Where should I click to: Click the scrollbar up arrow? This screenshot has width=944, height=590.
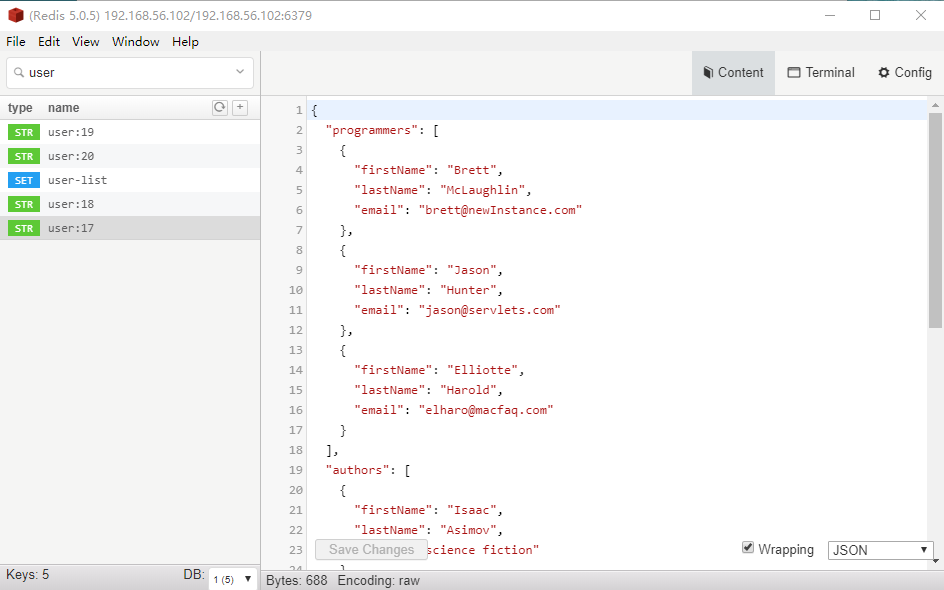935,105
